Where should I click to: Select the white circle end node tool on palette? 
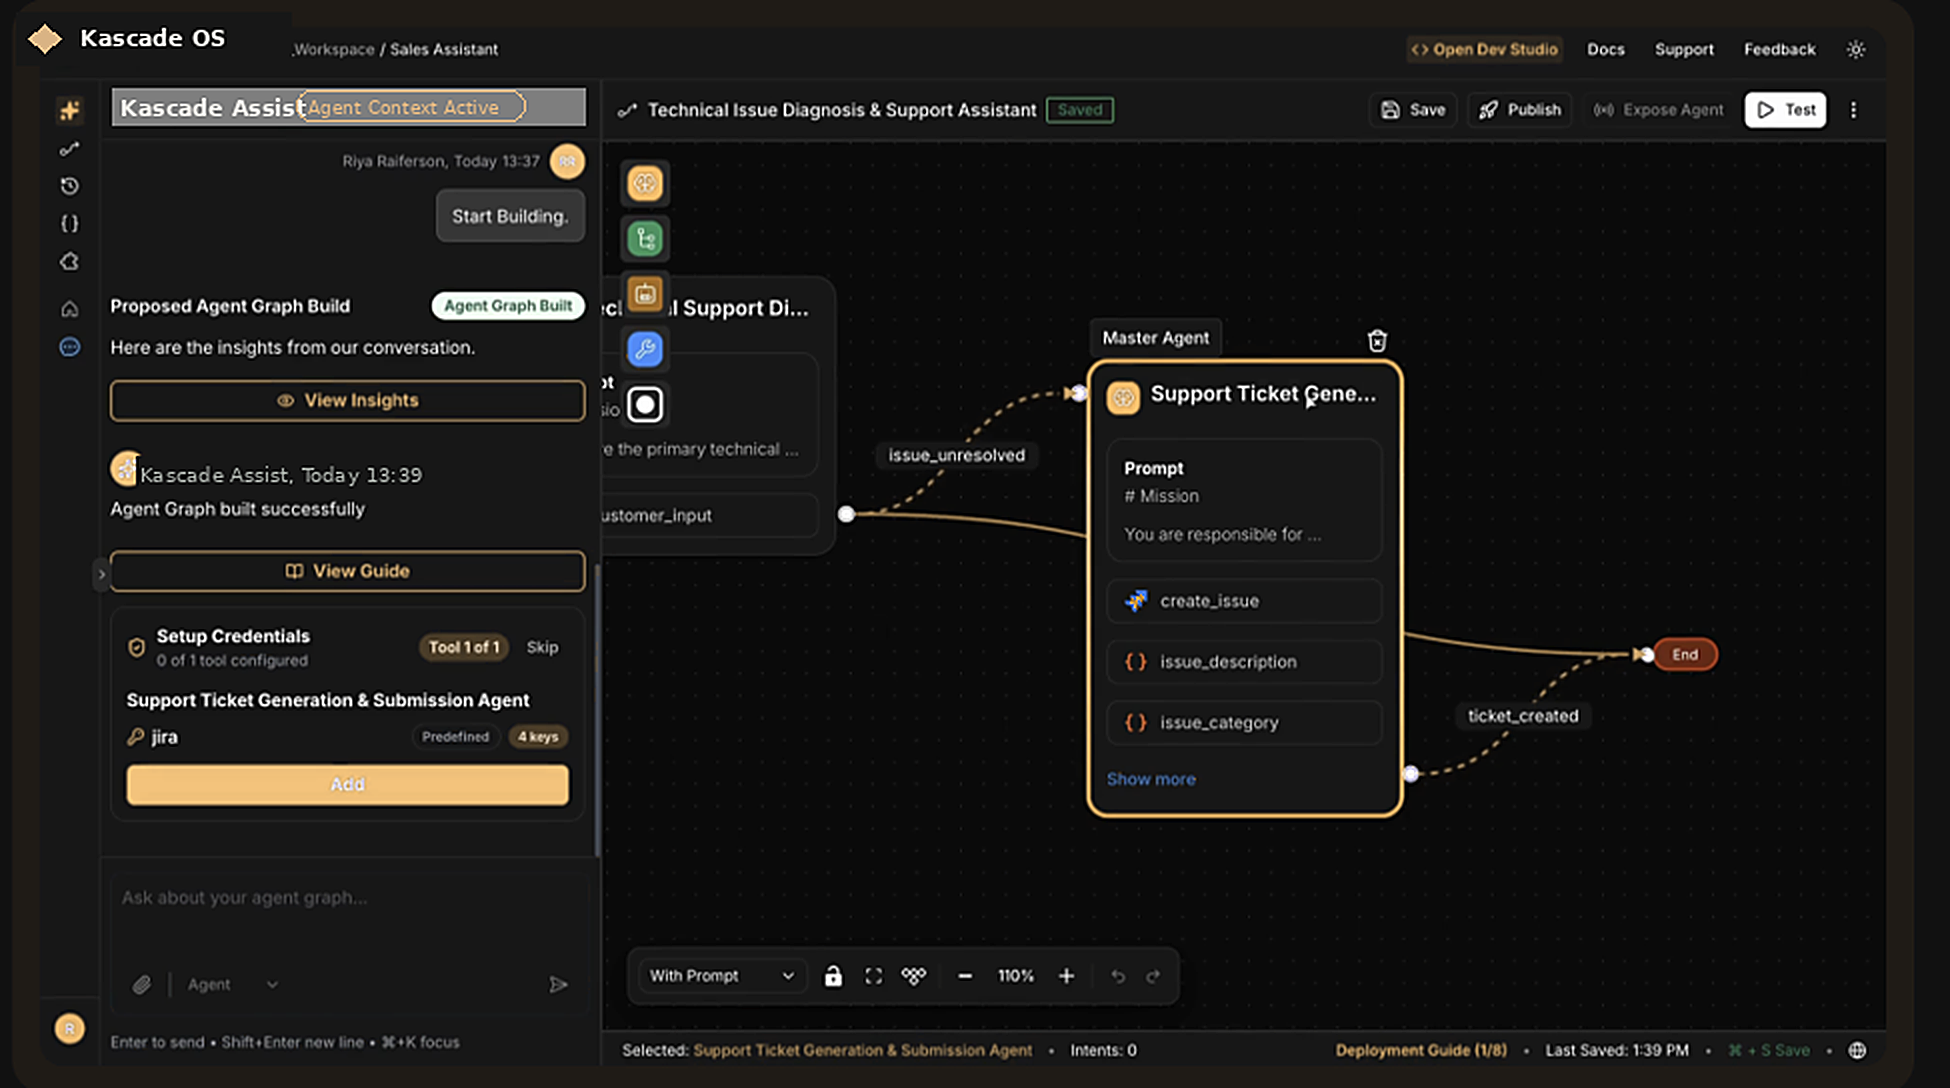[x=645, y=404]
